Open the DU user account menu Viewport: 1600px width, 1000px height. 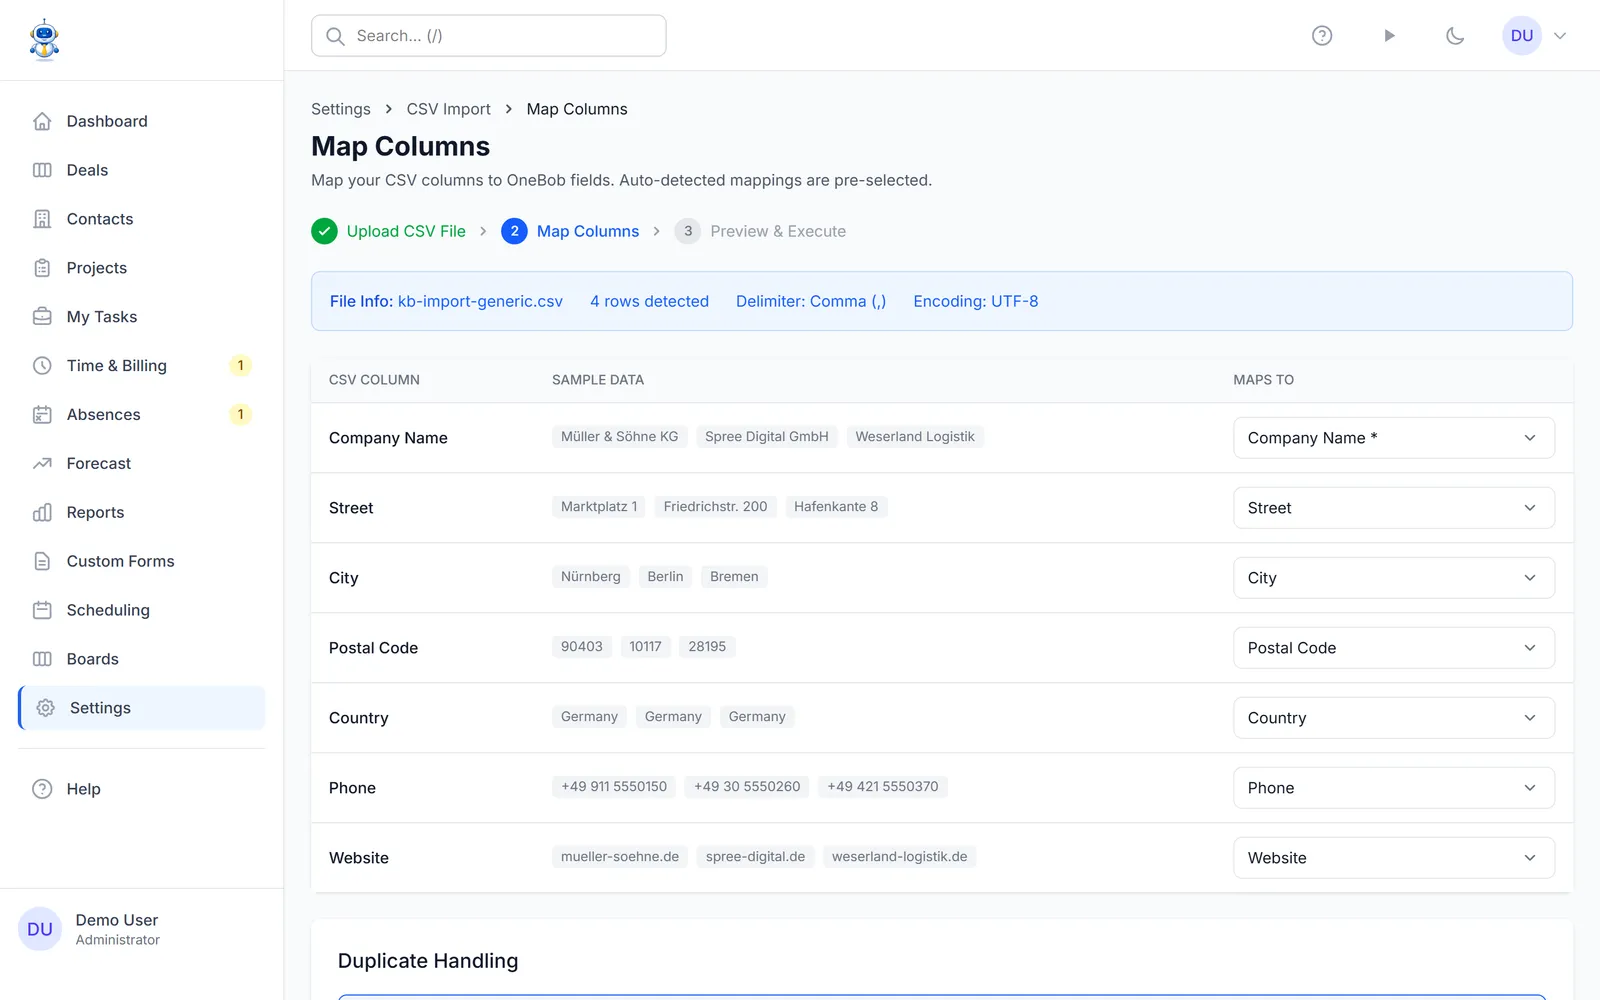tap(1535, 36)
